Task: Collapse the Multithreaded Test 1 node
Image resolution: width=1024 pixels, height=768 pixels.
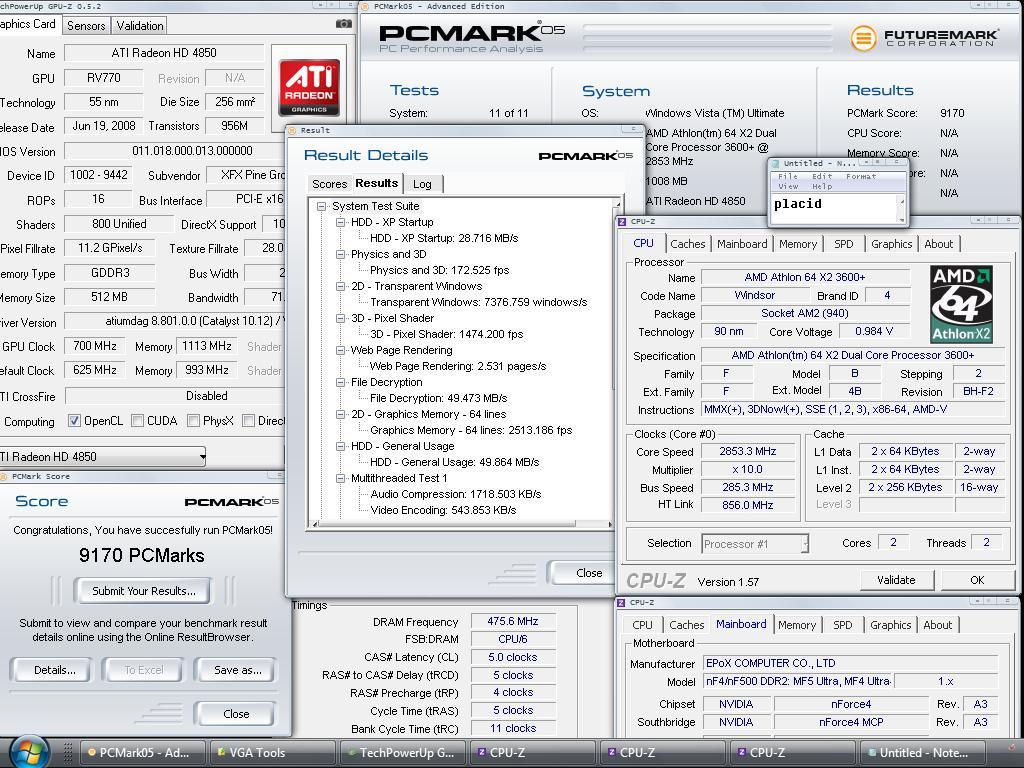Action: tap(340, 478)
